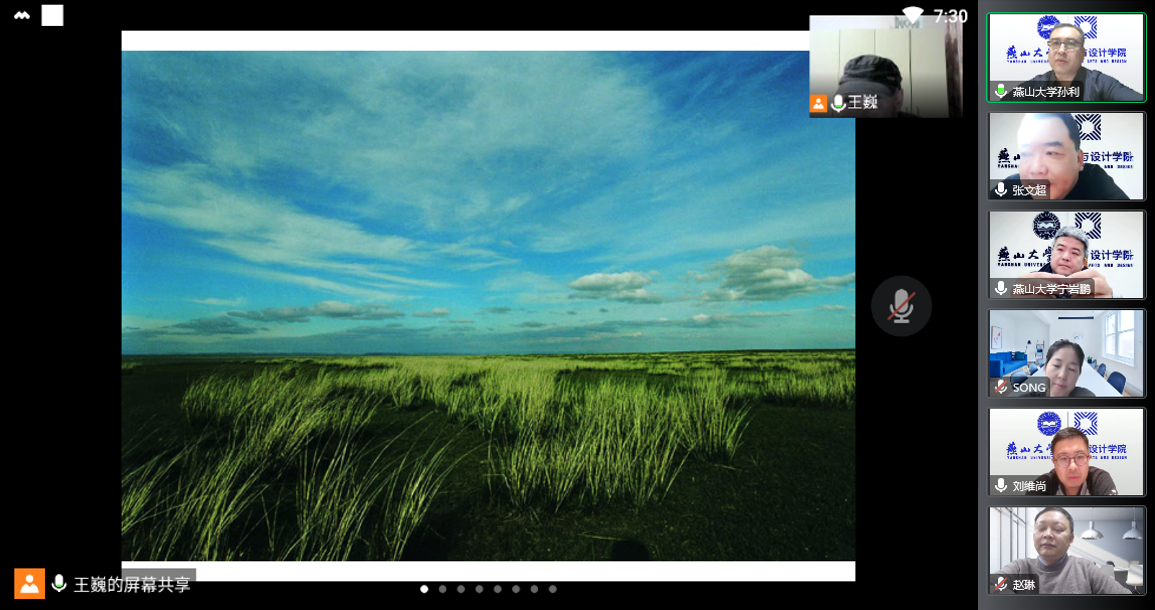
Task: Click the 7:30 clock in status bar
Action: [950, 16]
